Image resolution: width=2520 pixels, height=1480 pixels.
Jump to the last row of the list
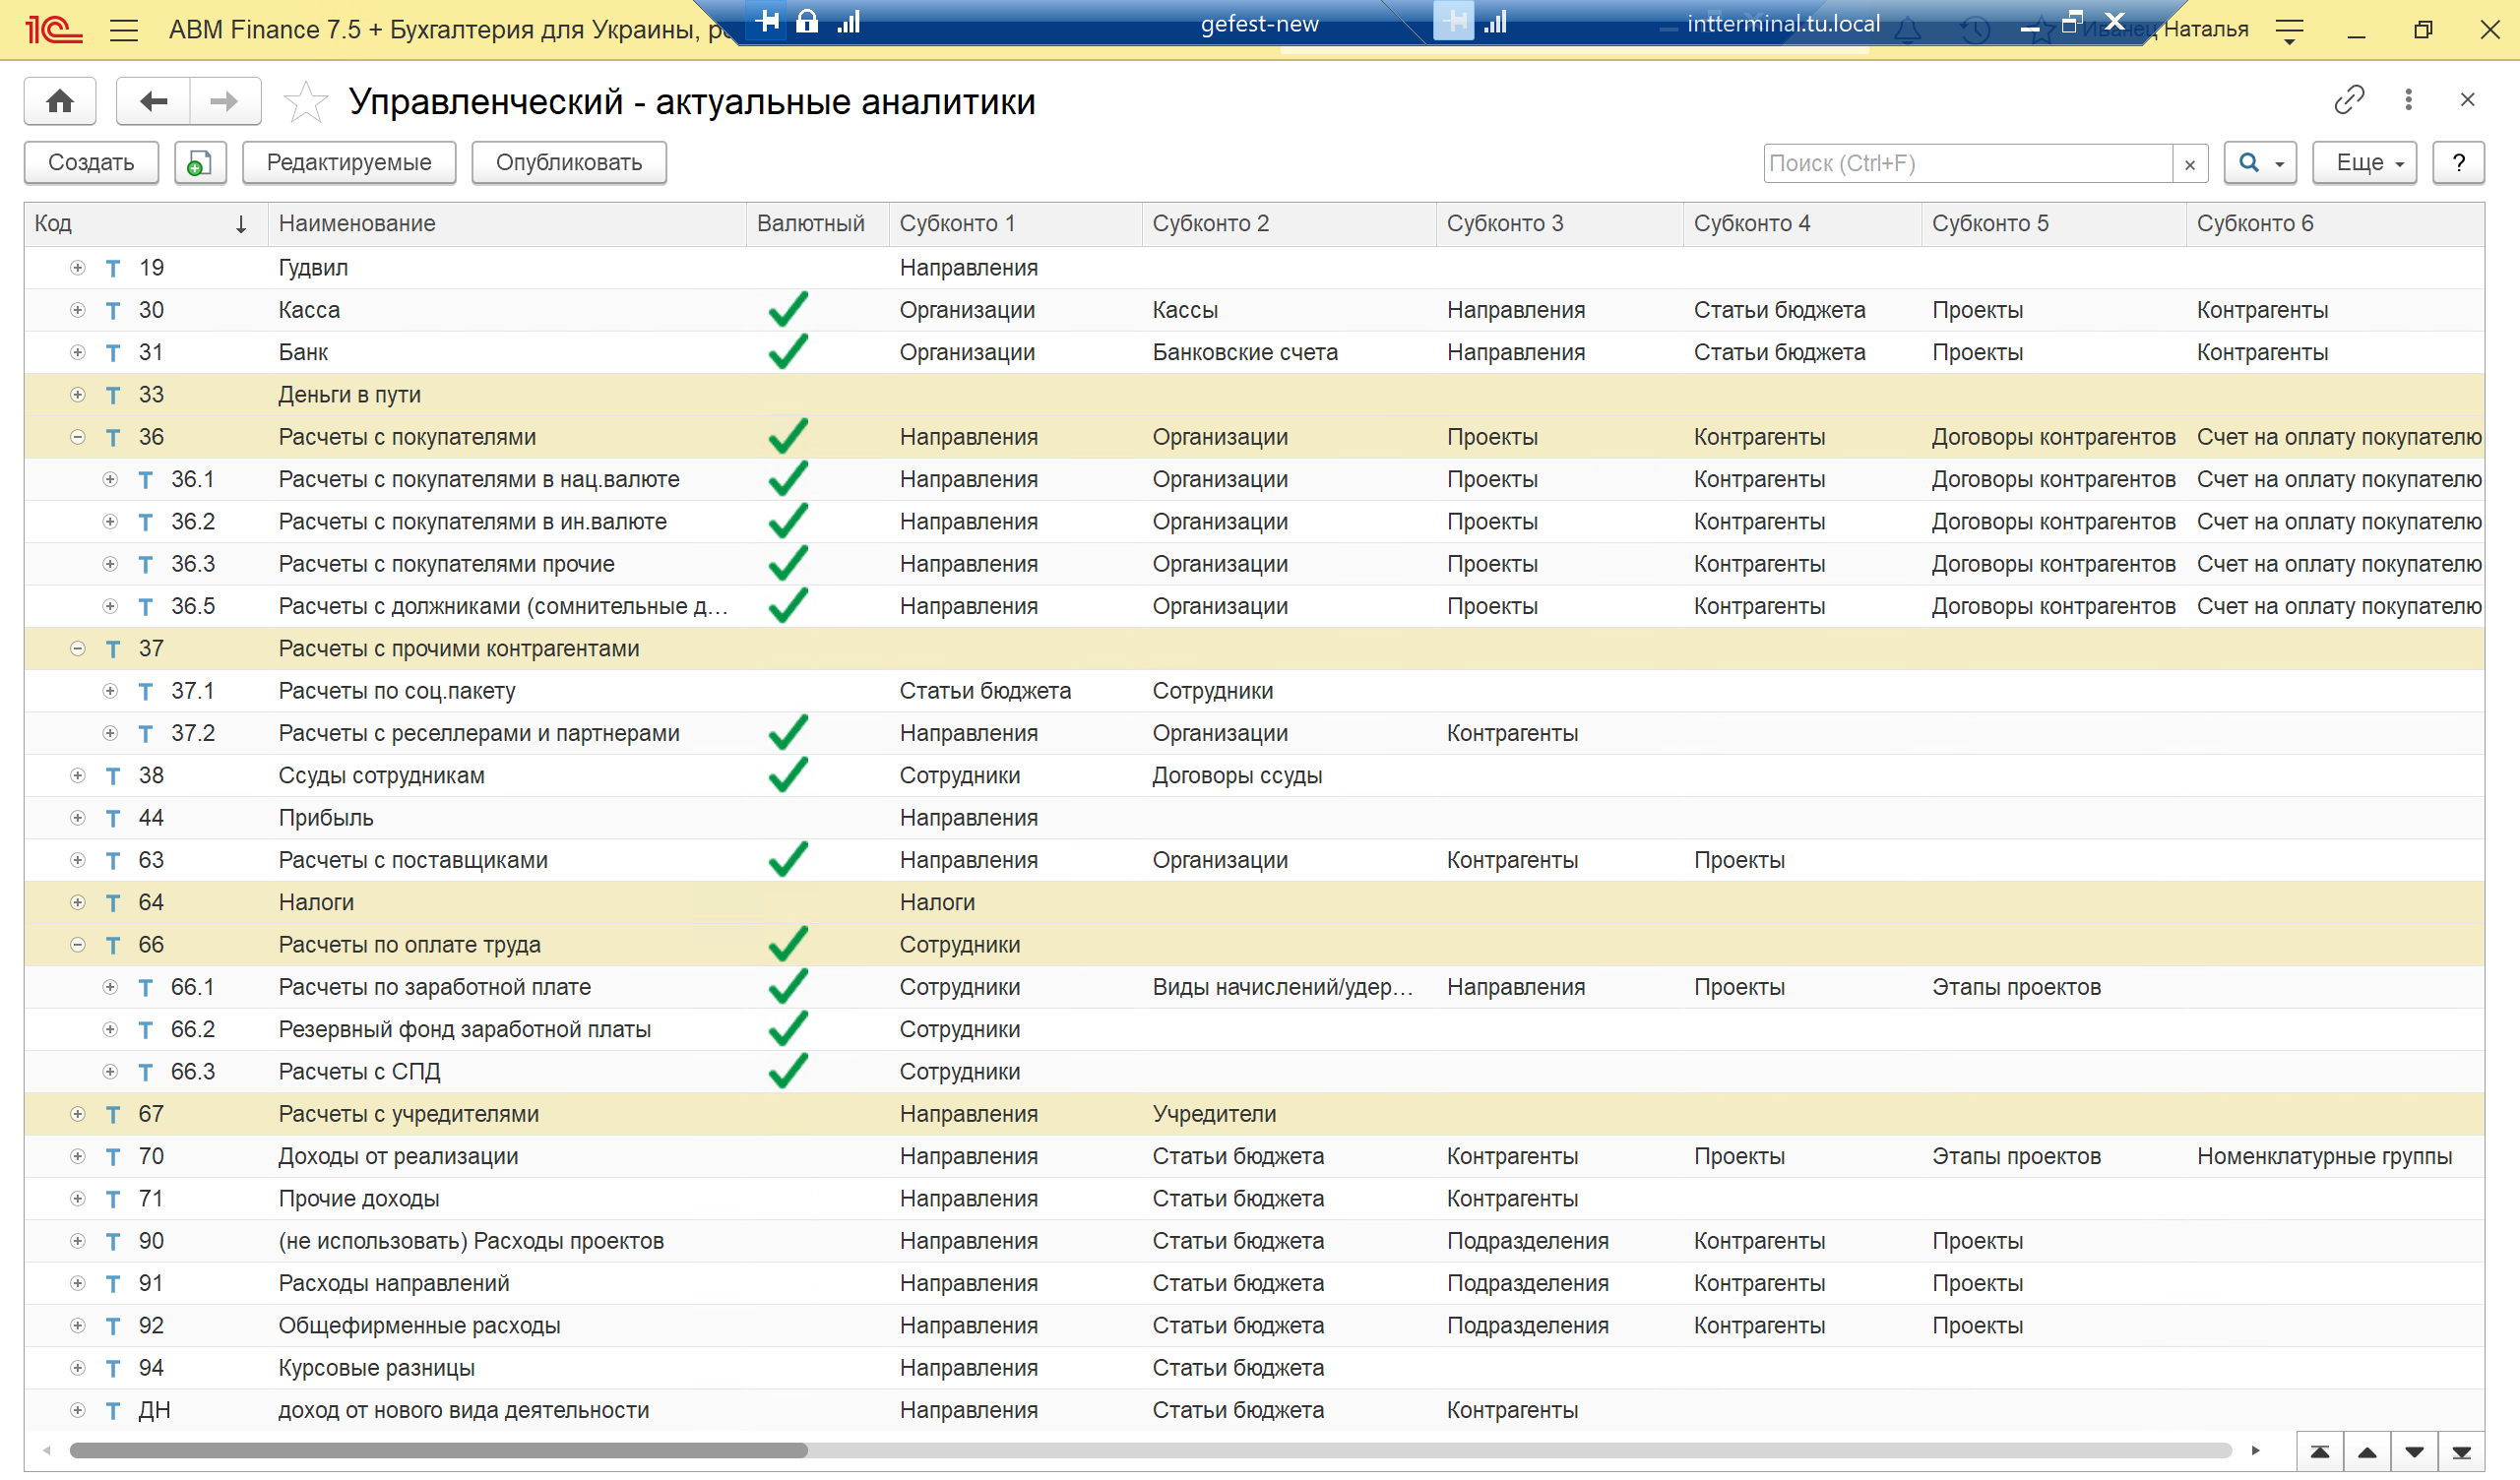tap(2461, 1451)
